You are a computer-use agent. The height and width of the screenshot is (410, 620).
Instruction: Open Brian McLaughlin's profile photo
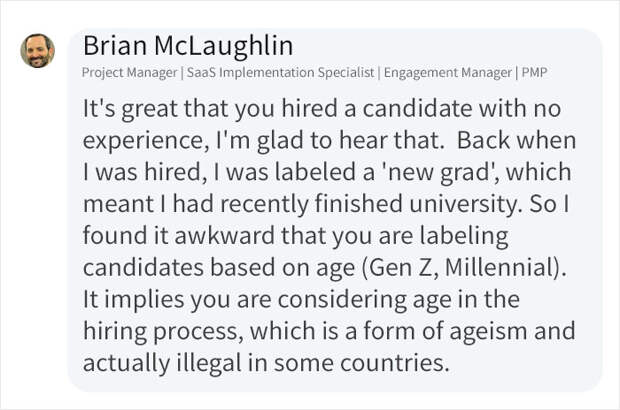pyautogui.click(x=38, y=51)
